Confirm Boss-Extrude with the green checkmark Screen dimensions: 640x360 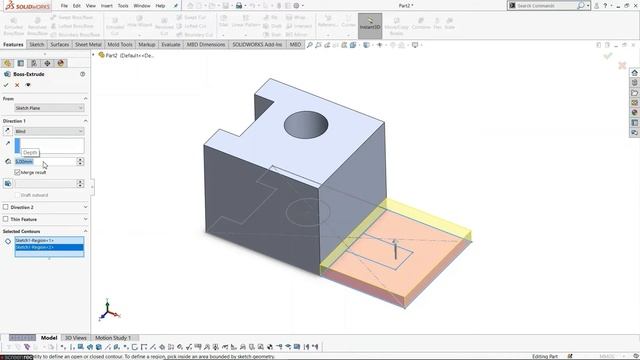click(x=6, y=85)
